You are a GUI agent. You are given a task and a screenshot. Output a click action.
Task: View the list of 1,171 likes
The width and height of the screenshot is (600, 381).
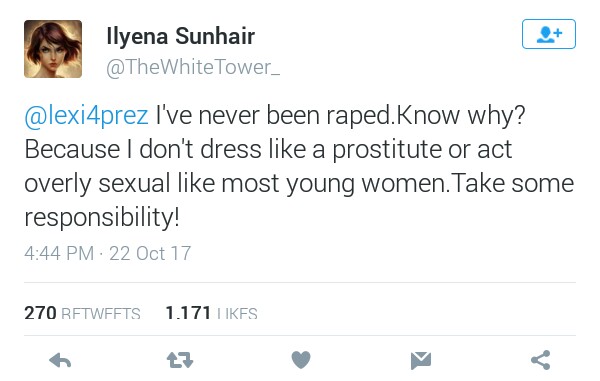[211, 313]
